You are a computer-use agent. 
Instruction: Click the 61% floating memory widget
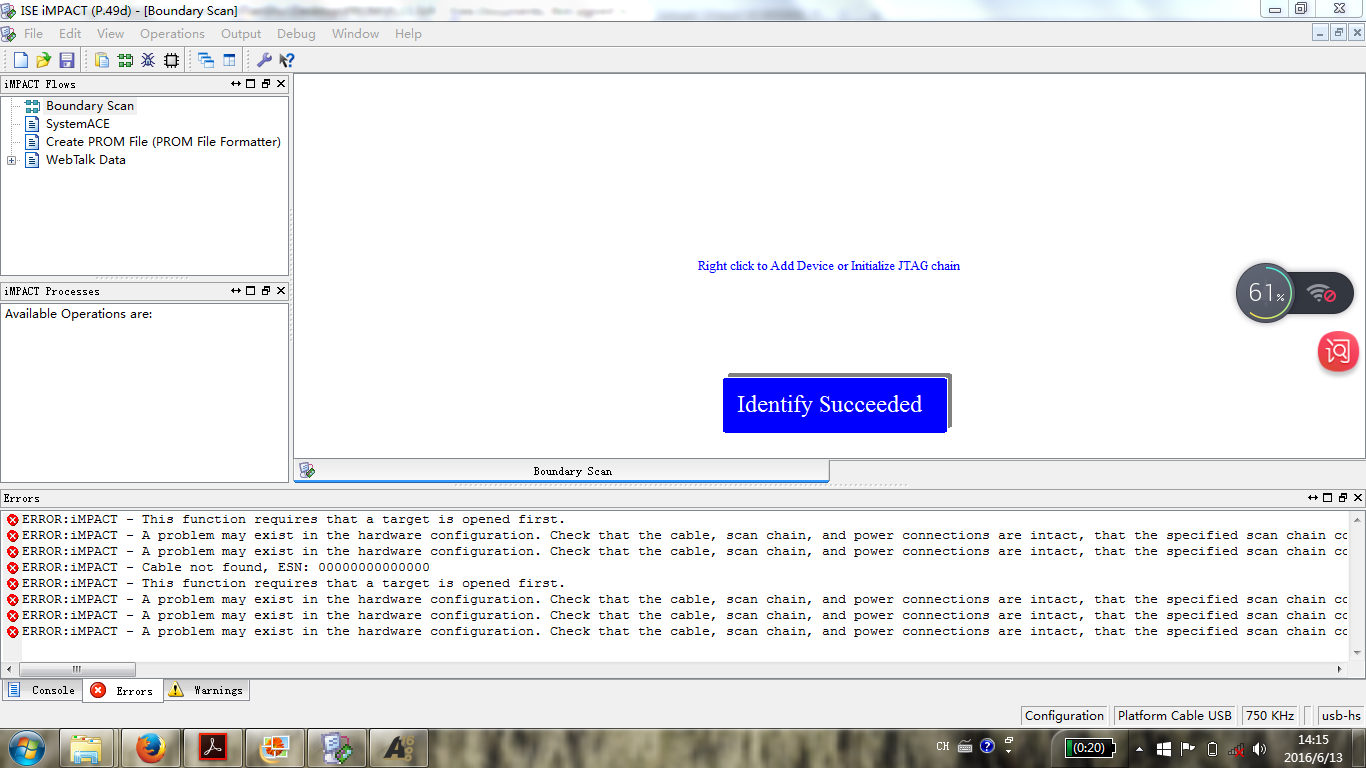pyautogui.click(x=1266, y=293)
